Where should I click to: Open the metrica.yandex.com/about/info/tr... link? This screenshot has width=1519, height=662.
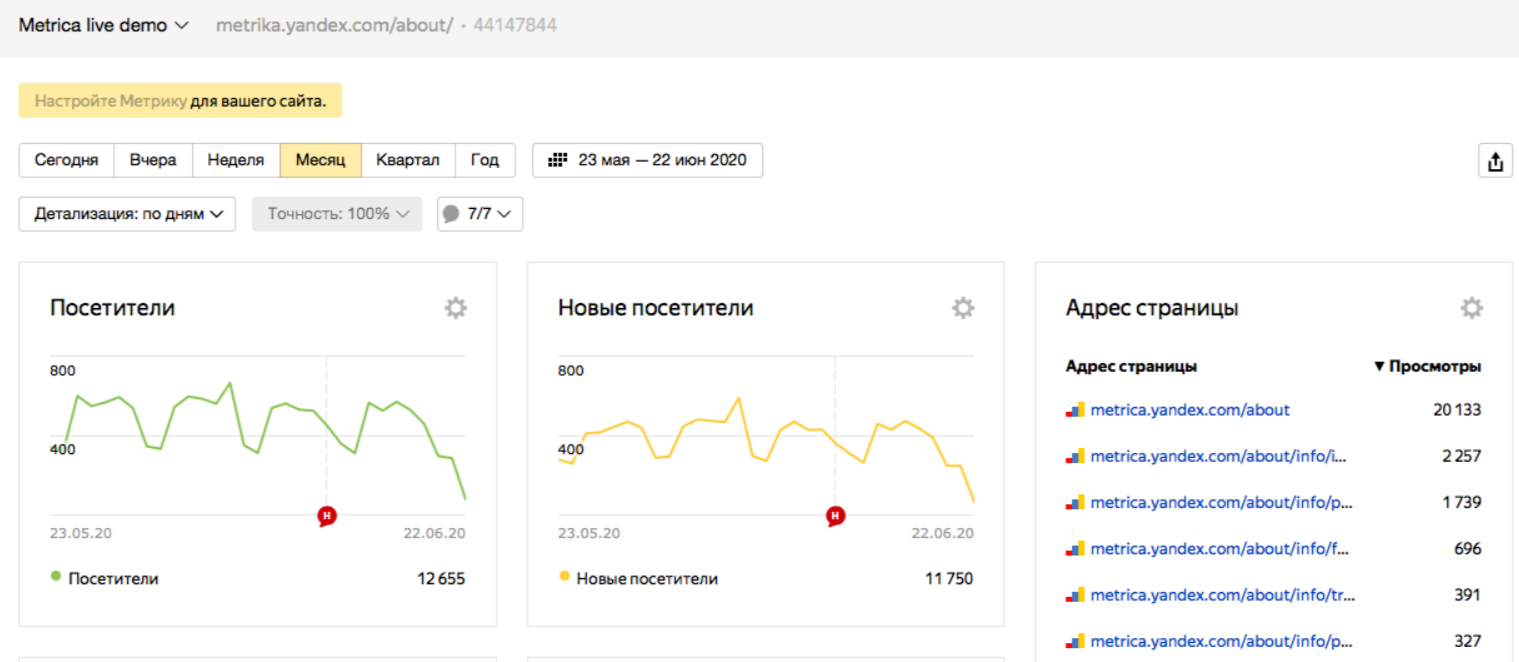point(1223,595)
